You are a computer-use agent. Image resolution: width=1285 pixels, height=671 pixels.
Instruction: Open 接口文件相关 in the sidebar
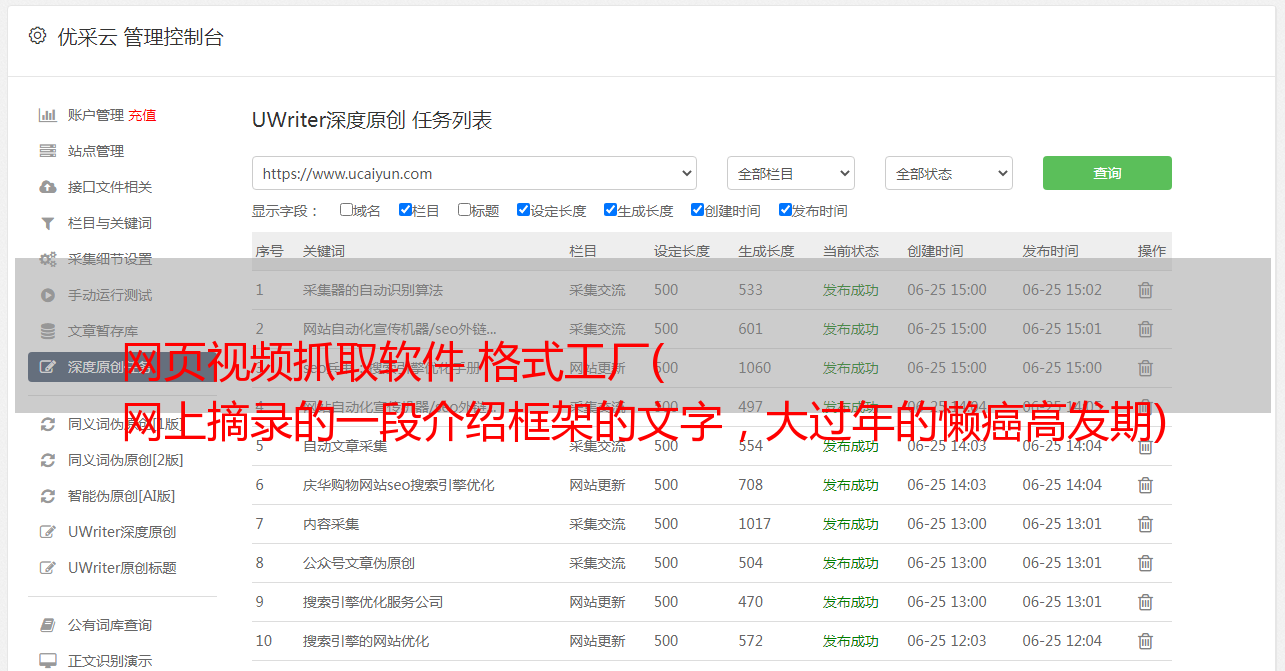pyautogui.click(x=110, y=187)
